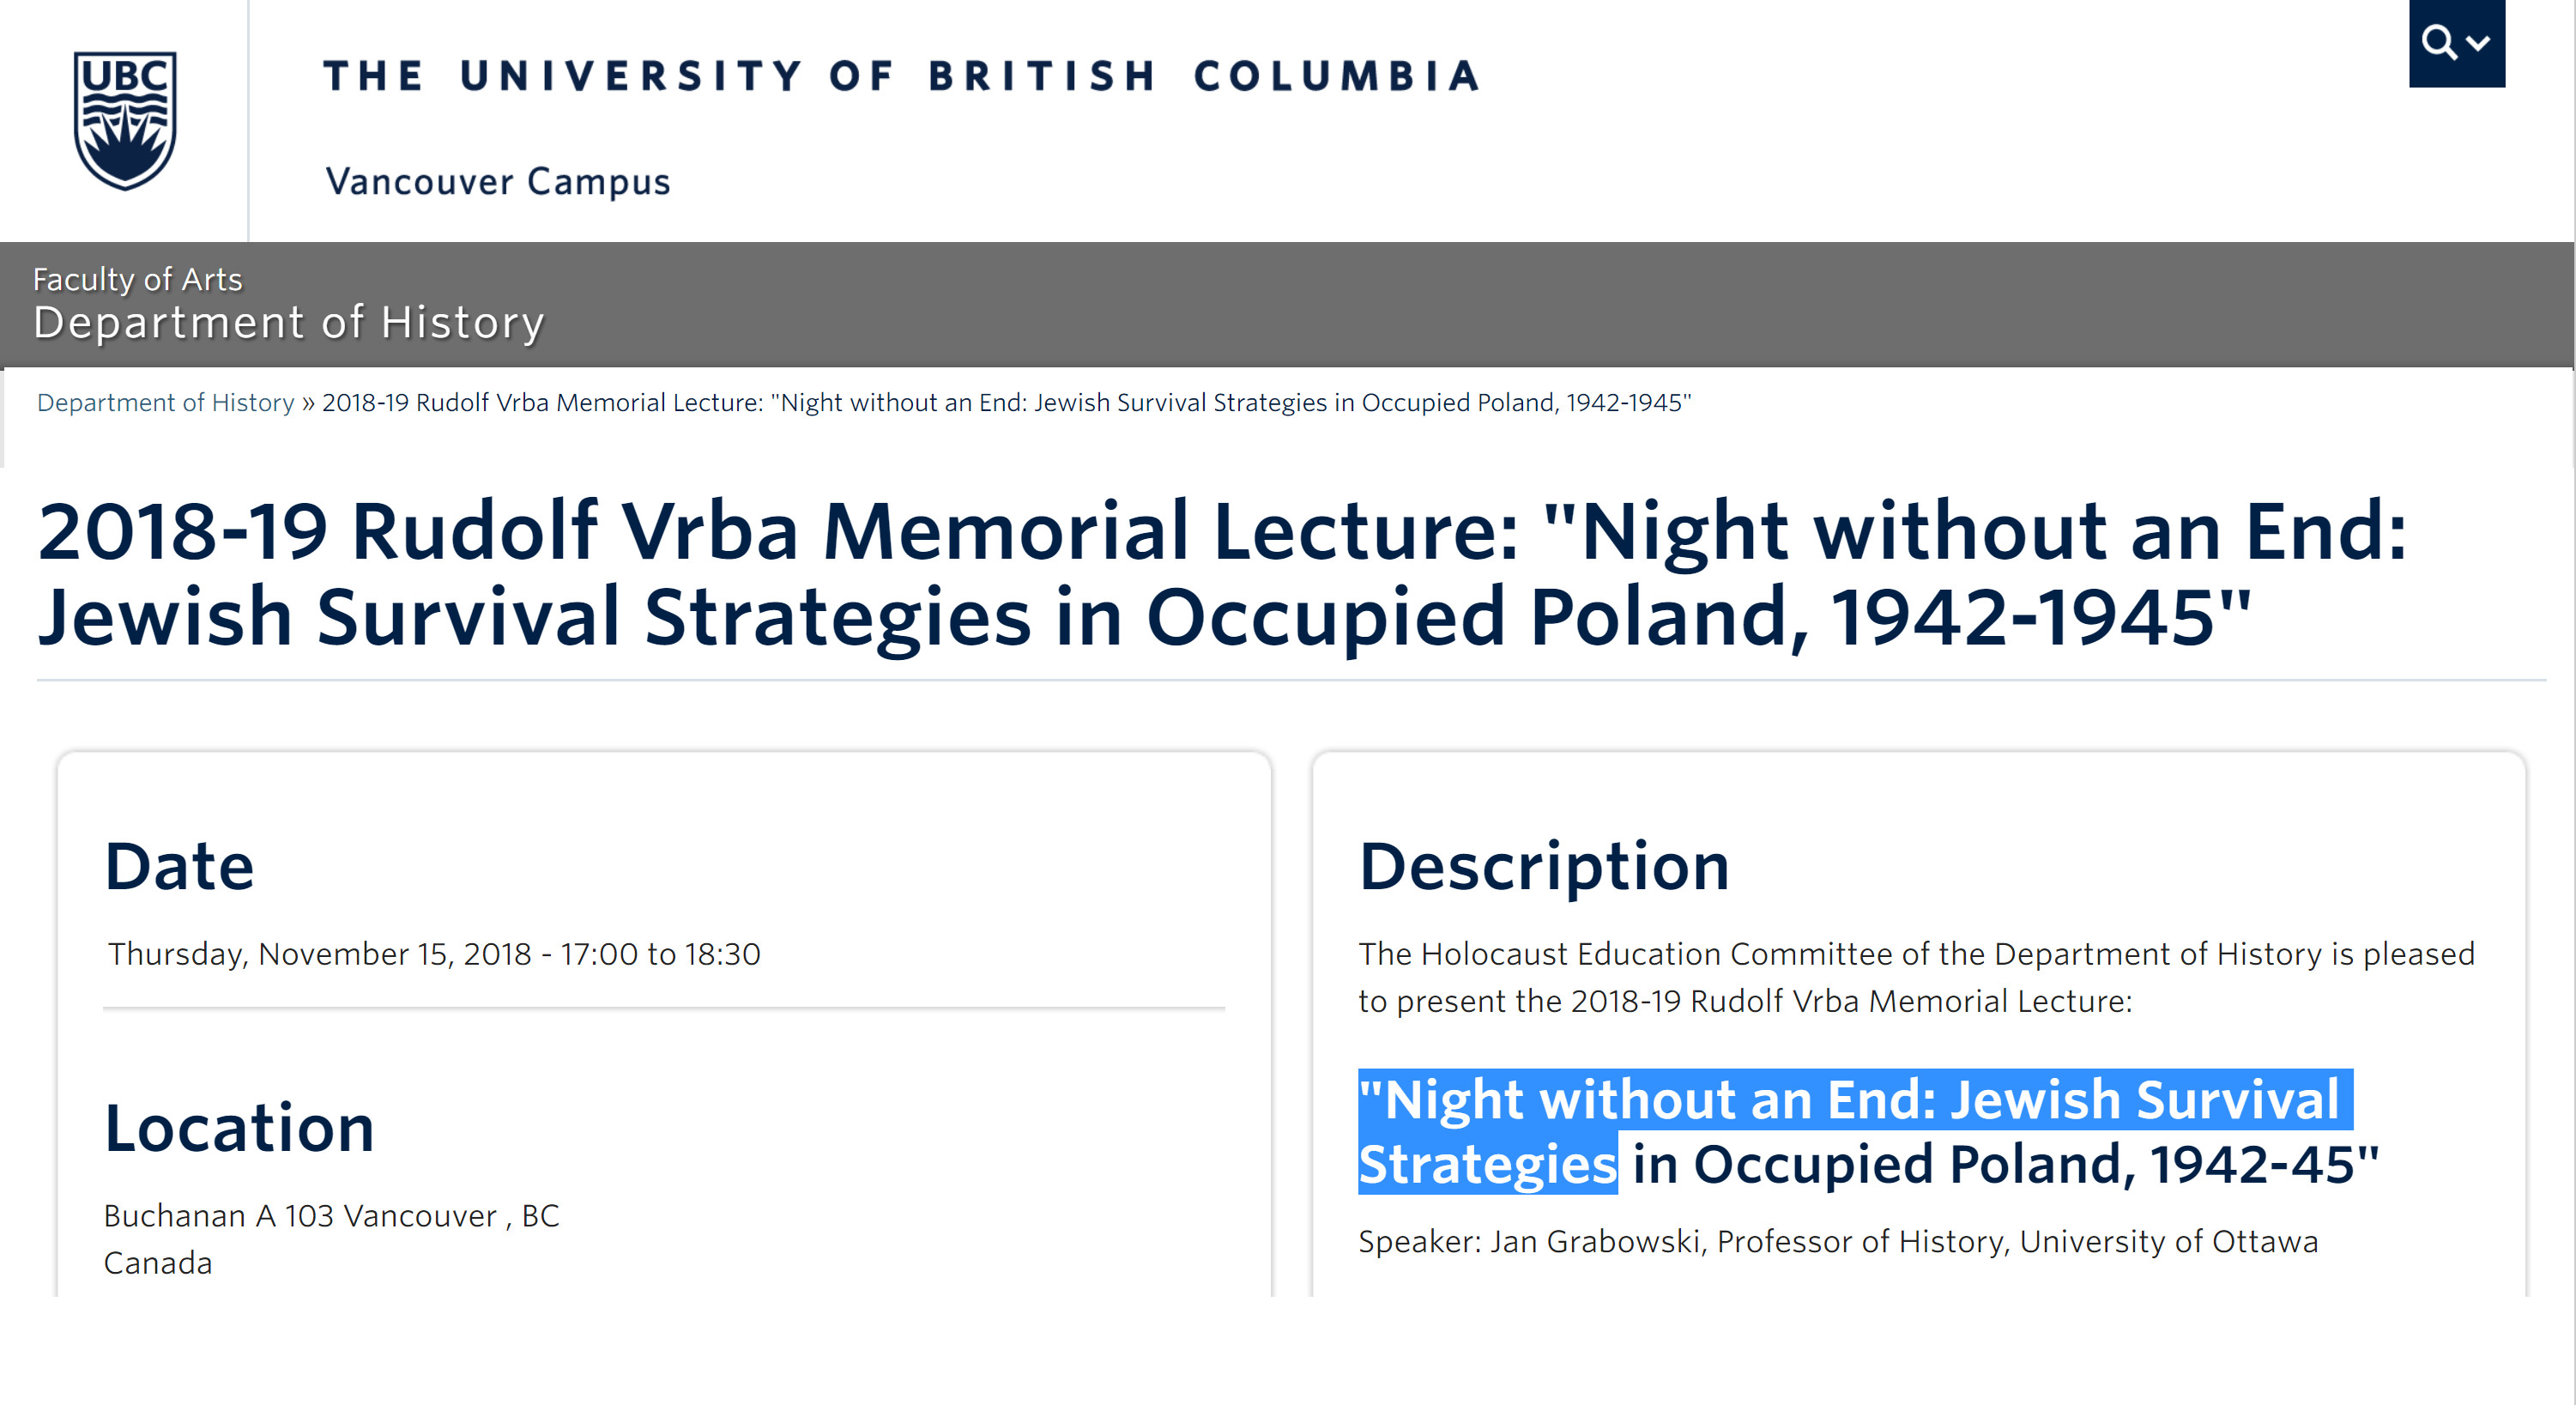The height and width of the screenshot is (1405, 2576).
Task: Go to 'Department of History' in gray banner
Action: click(289, 323)
